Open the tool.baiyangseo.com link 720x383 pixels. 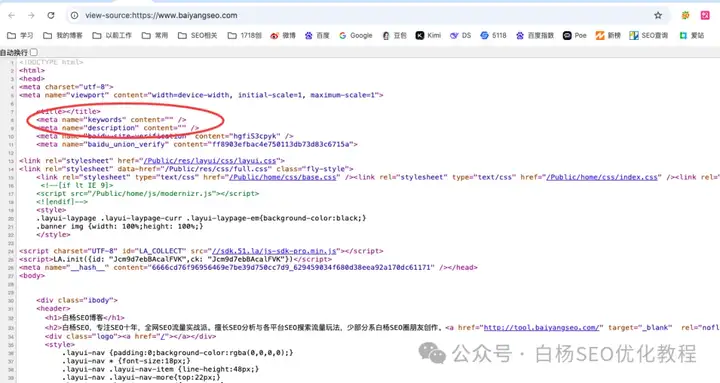pos(541,328)
